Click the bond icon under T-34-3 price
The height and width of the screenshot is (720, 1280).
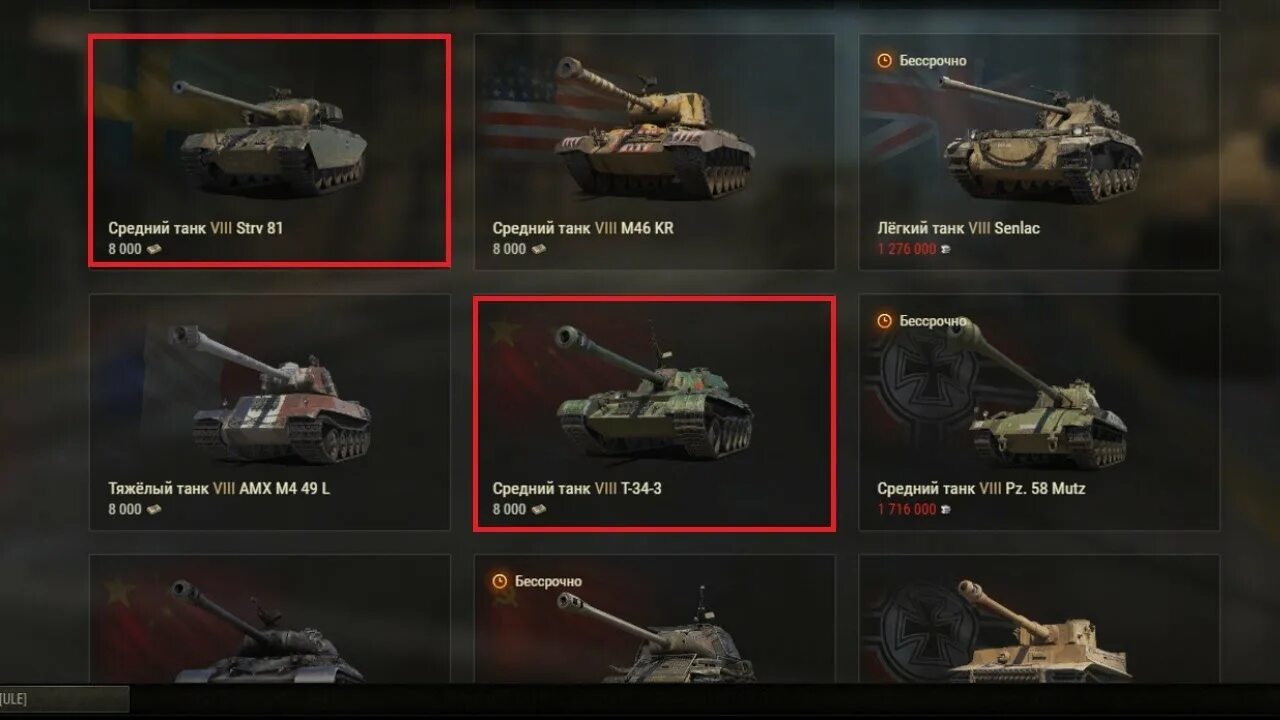(538, 509)
